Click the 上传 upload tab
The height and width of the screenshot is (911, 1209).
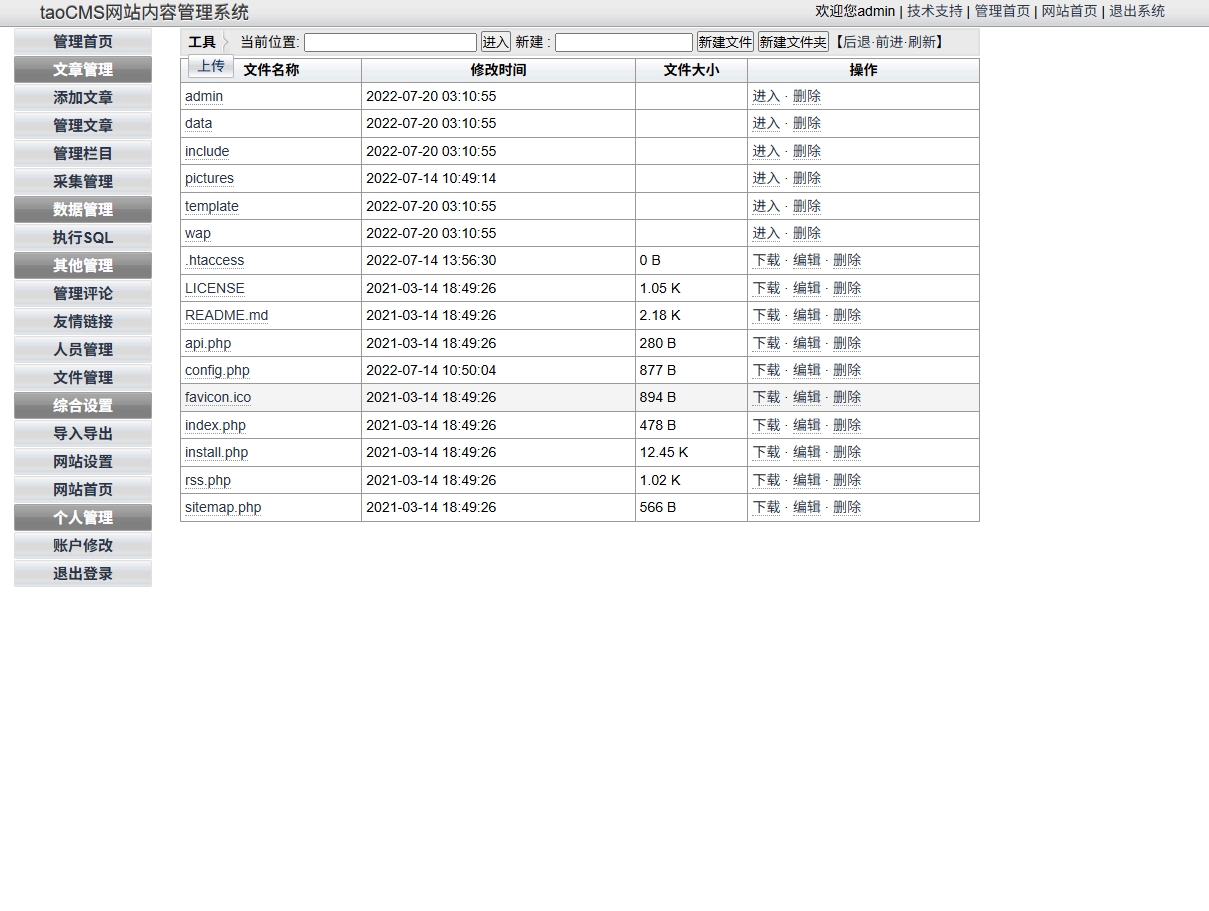tap(211, 66)
